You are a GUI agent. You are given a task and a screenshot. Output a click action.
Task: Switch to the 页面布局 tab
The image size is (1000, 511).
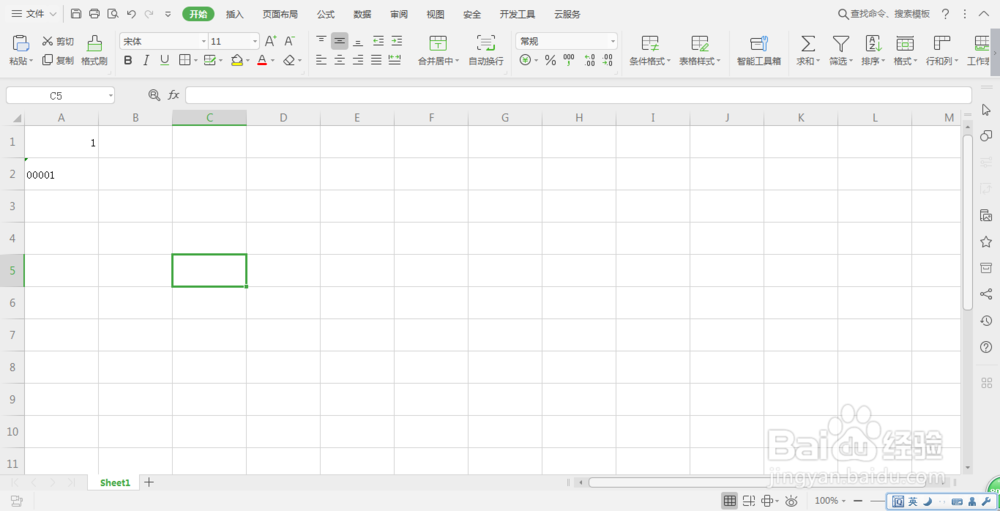[x=280, y=14]
